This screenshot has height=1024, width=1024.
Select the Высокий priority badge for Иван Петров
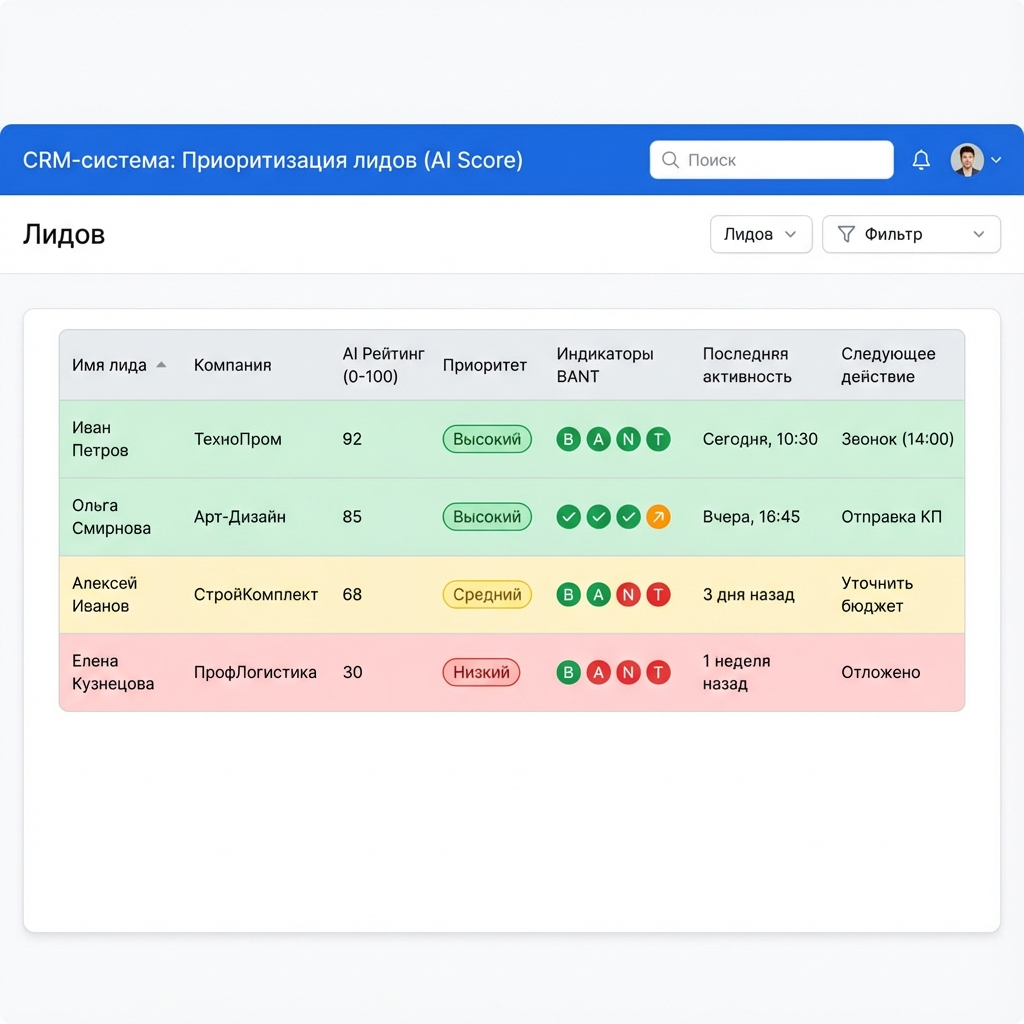(487, 439)
